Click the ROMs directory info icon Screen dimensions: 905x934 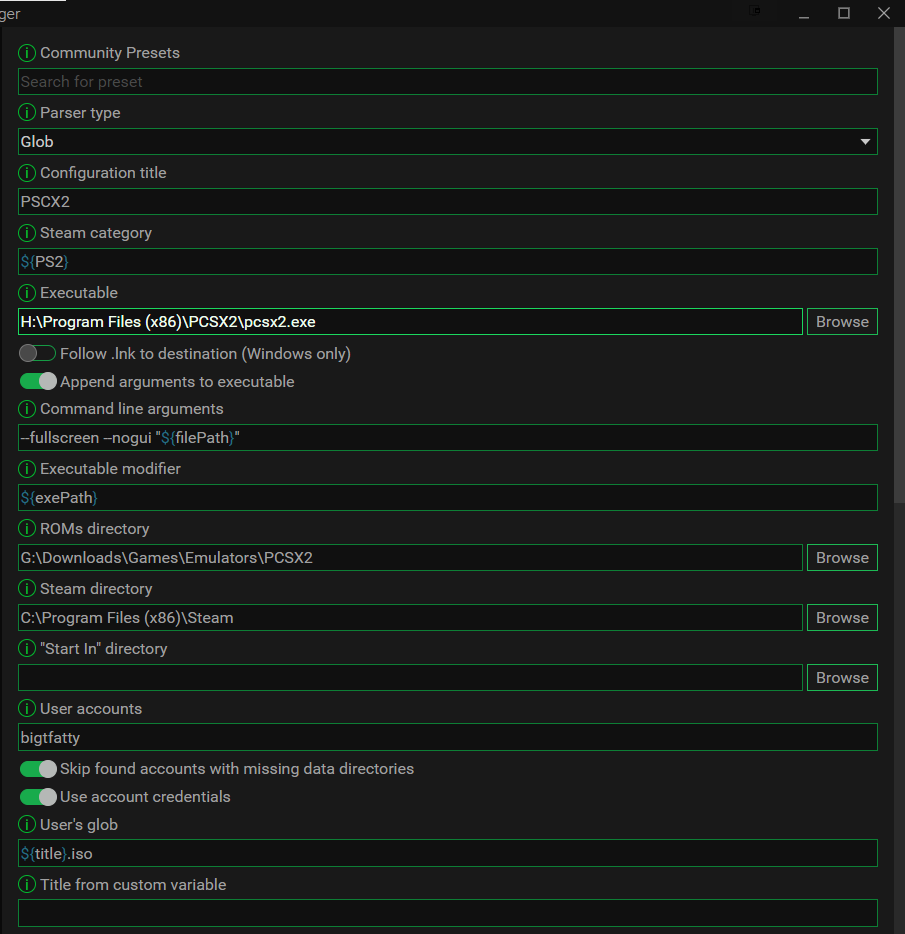[x=25, y=529]
